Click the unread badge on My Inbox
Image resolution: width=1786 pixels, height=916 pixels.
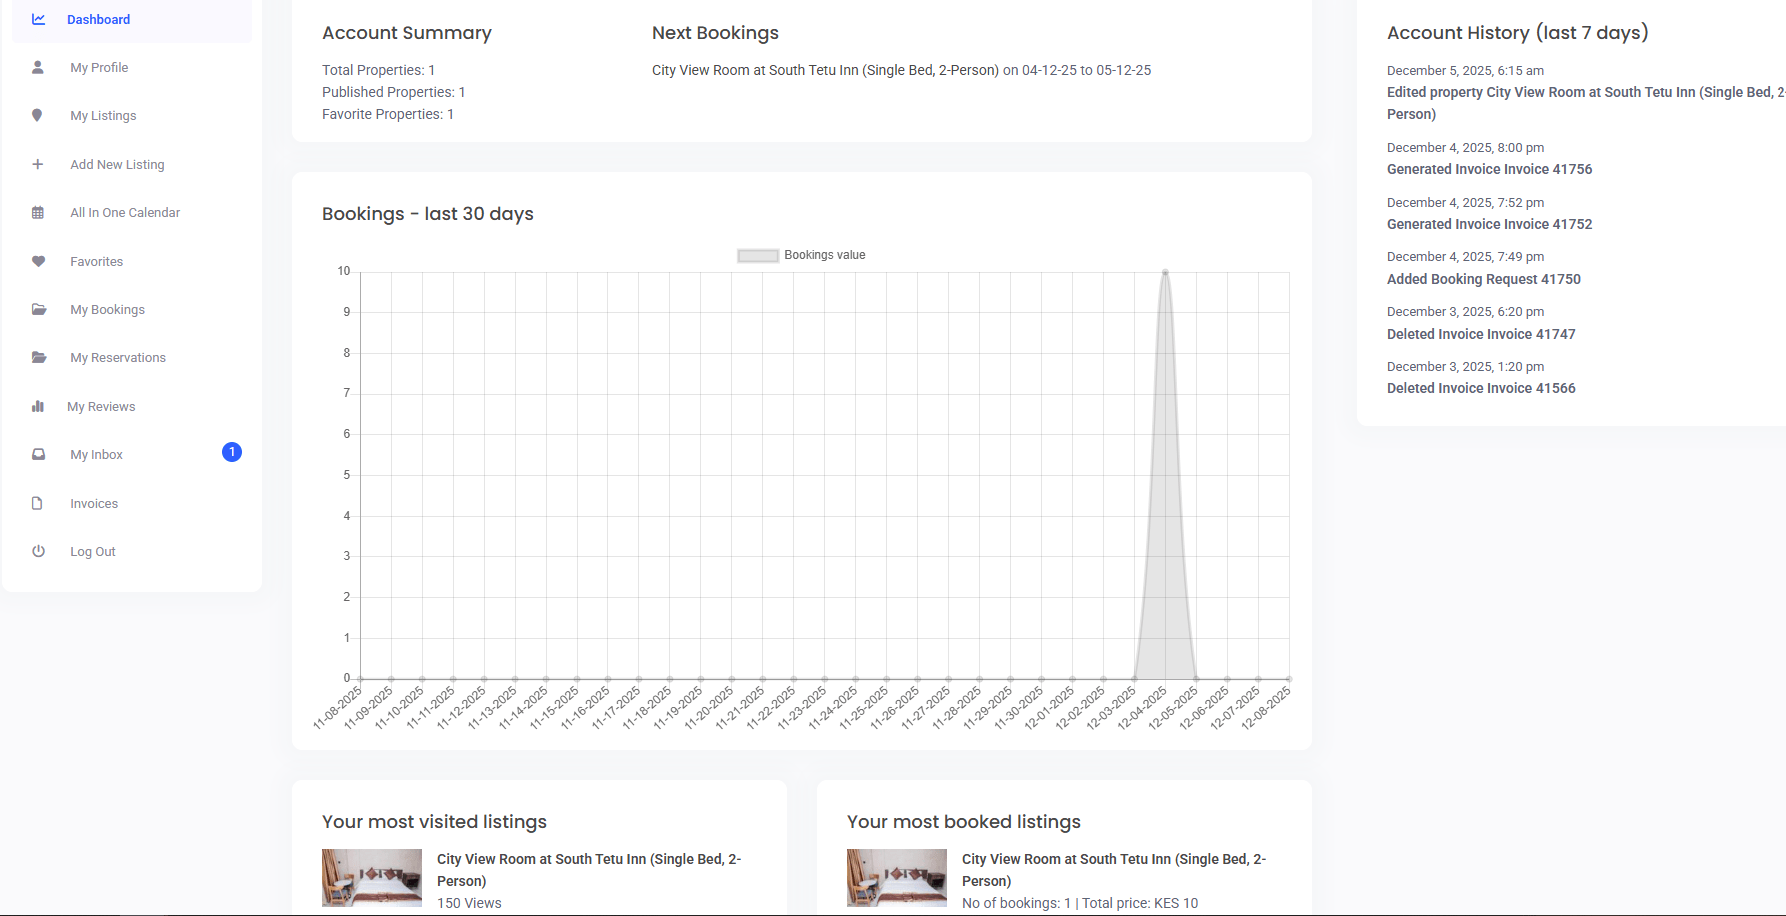tap(231, 452)
